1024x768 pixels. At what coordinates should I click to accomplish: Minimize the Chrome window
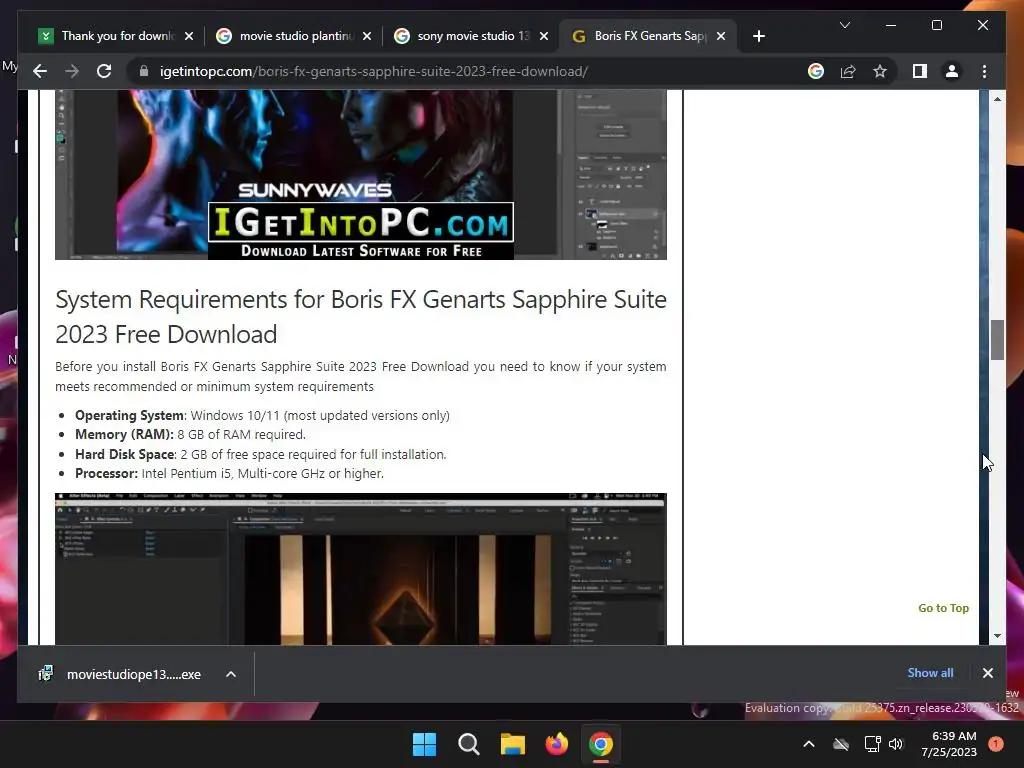891,25
